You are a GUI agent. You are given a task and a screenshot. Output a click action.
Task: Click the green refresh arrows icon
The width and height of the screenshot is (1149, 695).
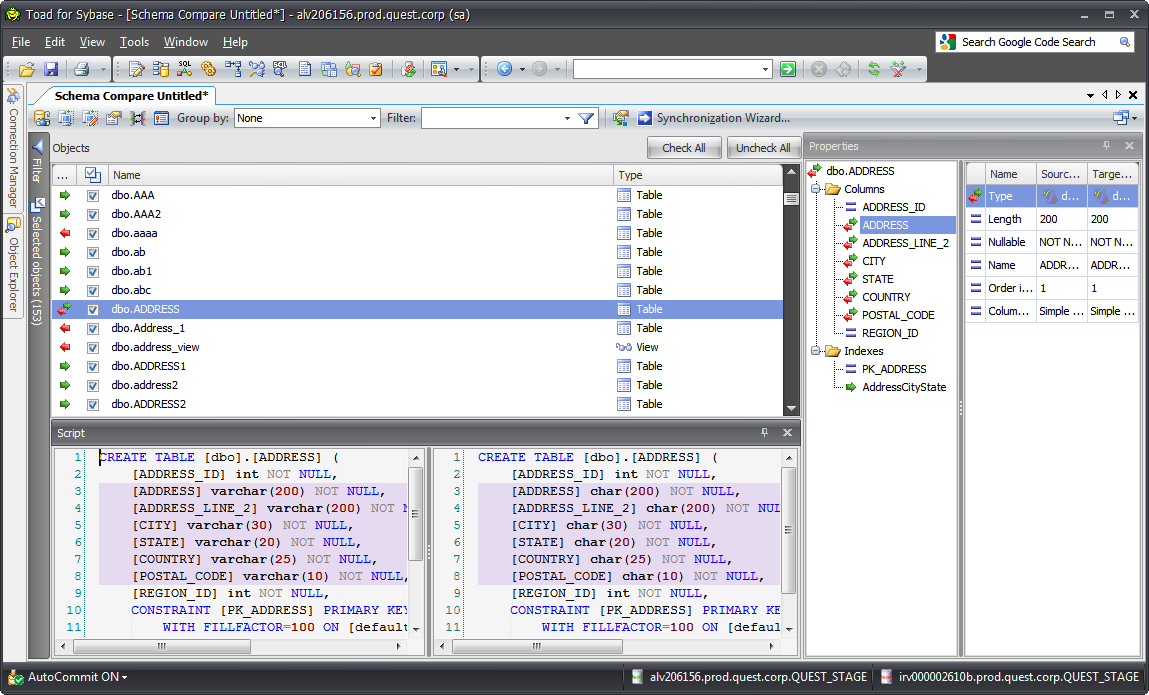873,69
